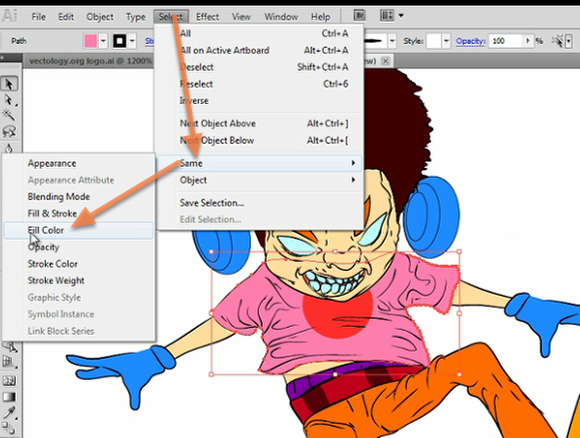
Task: Click the pink fill color swatch
Action: coord(91,41)
